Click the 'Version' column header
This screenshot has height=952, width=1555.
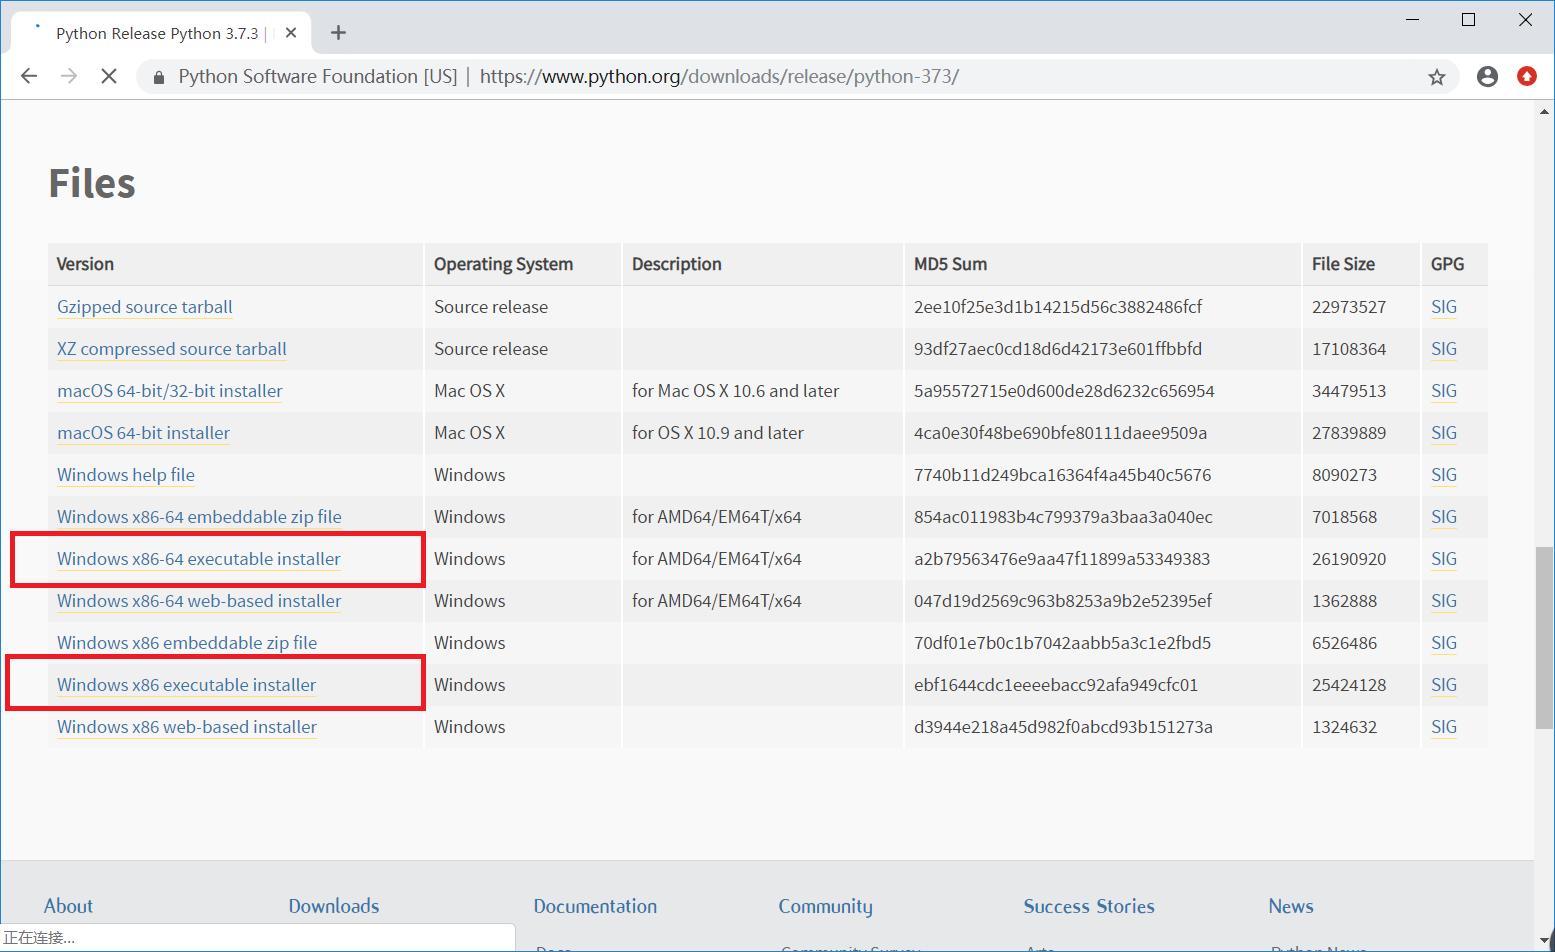(85, 264)
